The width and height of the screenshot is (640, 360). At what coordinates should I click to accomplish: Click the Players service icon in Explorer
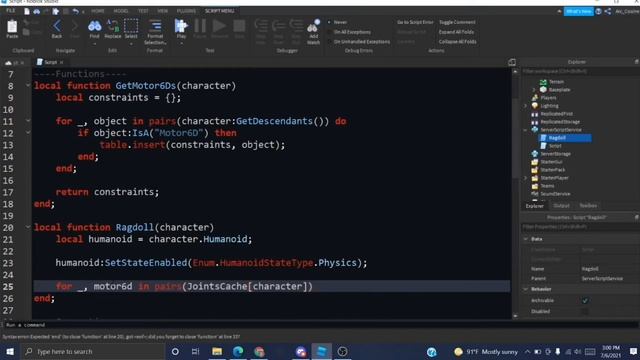[x=535, y=98]
